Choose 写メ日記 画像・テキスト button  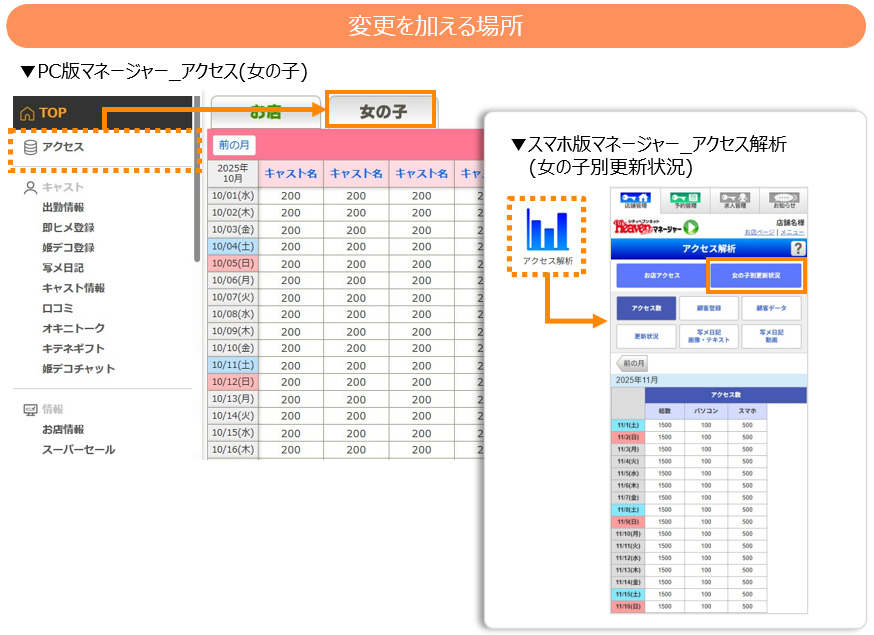point(708,336)
